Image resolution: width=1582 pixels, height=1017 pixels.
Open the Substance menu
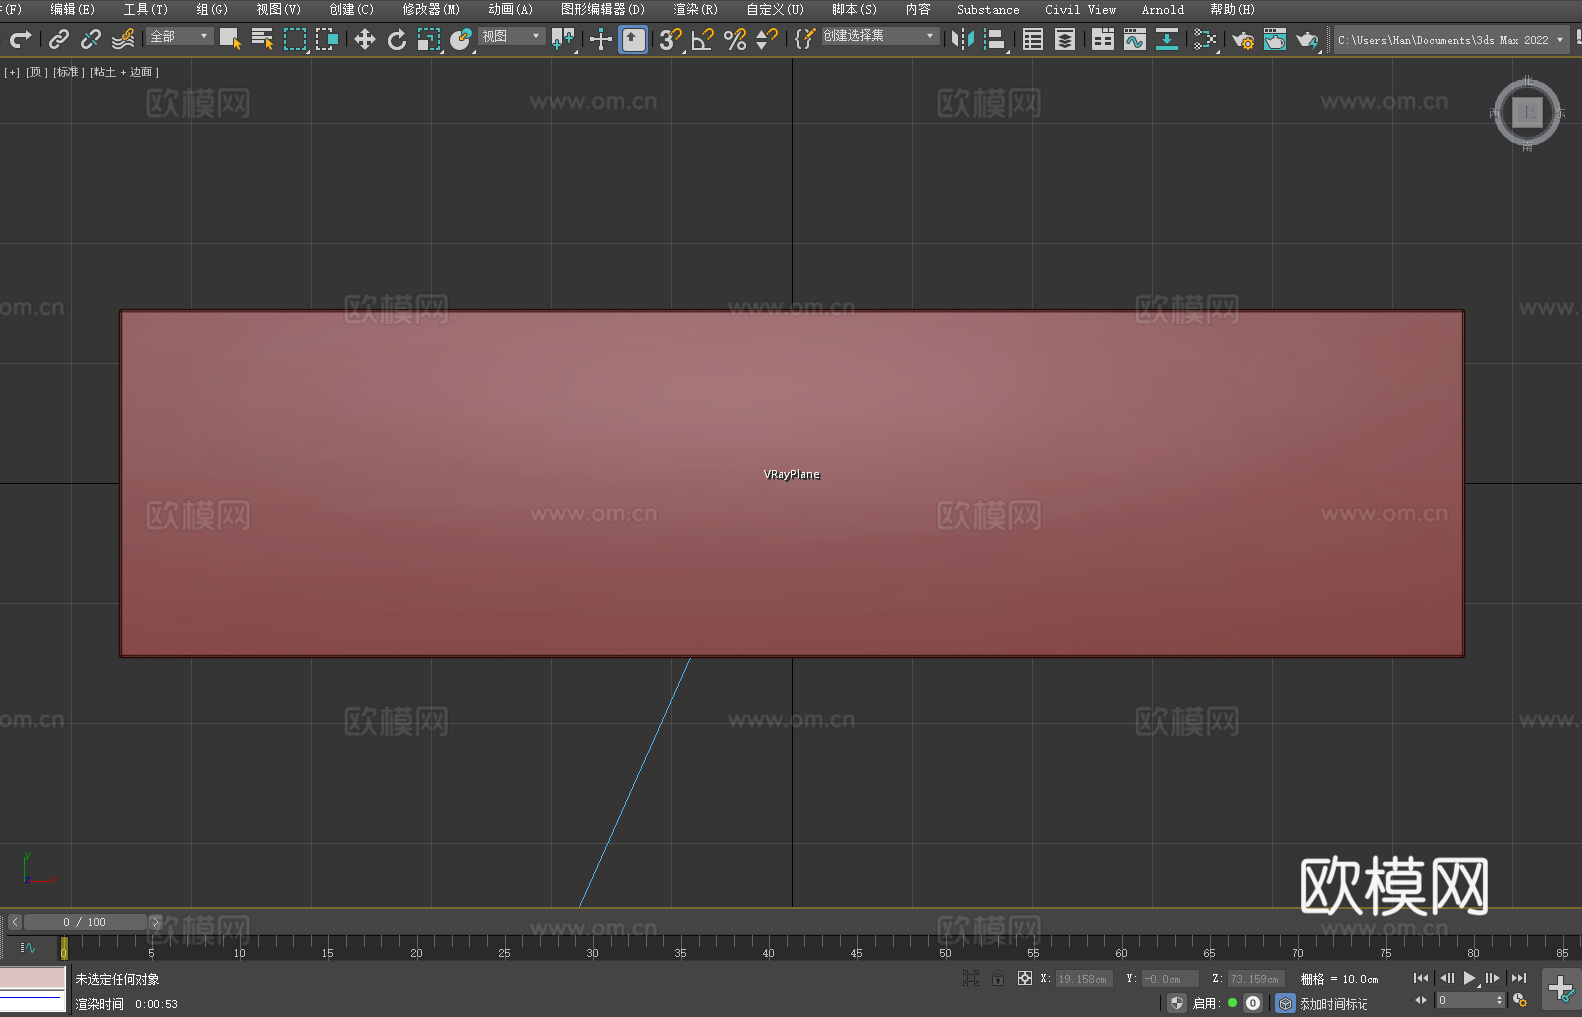pos(988,9)
